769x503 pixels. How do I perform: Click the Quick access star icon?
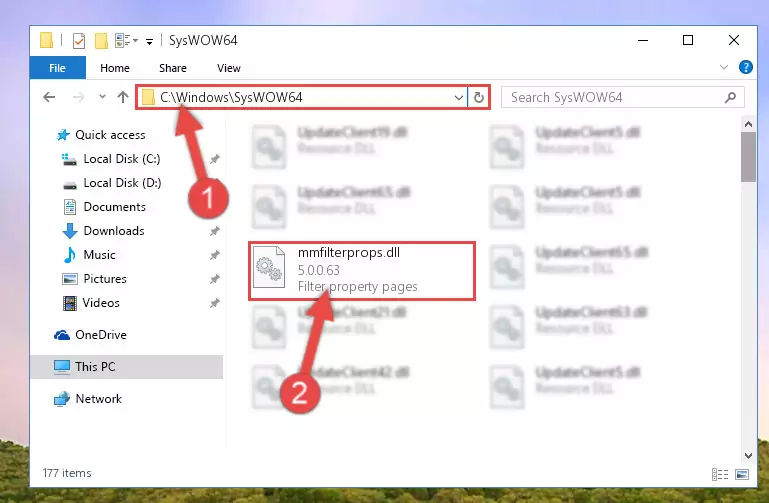63,135
